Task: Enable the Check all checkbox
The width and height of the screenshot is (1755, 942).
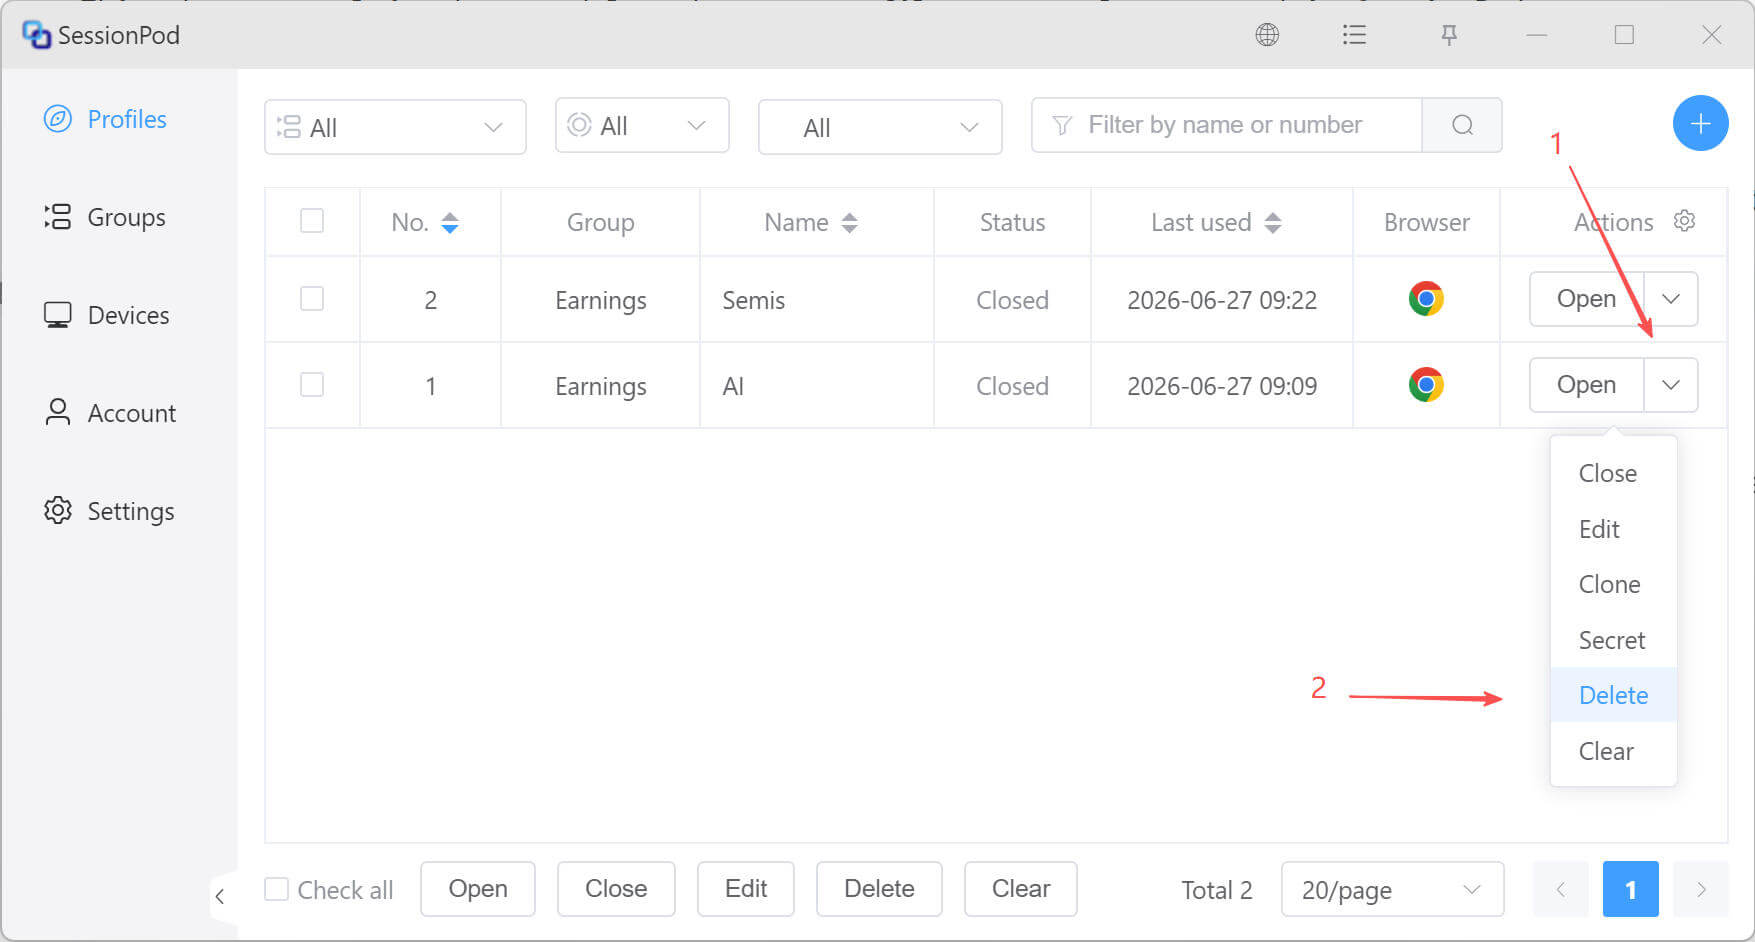Action: click(276, 889)
